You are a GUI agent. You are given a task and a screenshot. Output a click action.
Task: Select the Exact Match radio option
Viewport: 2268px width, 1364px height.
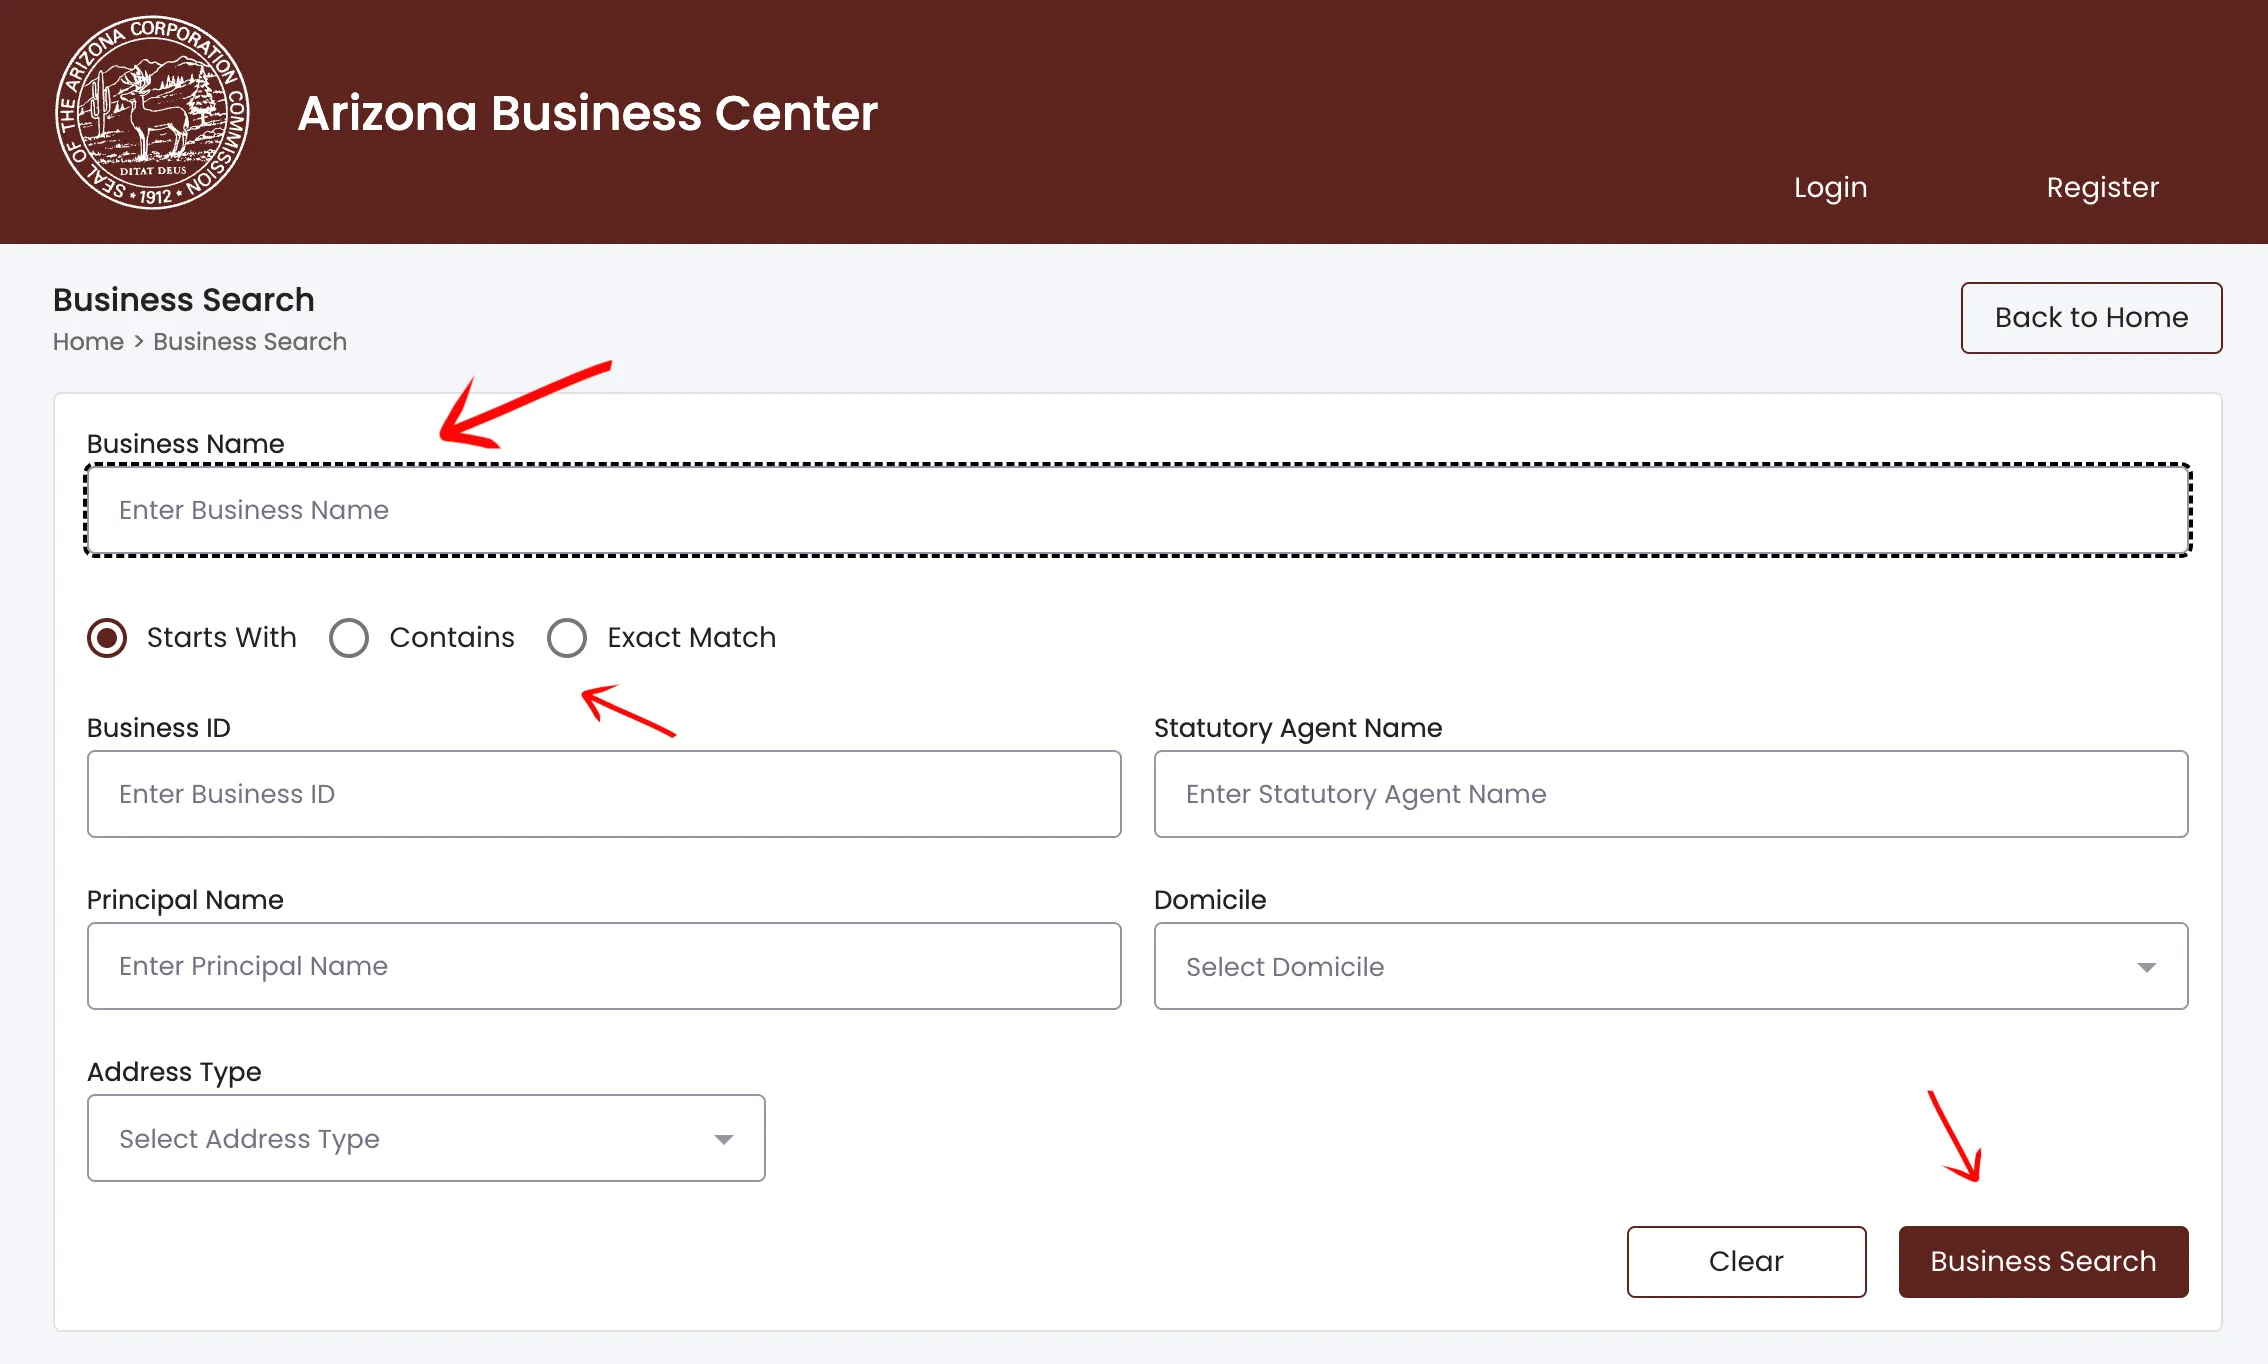[x=567, y=638]
